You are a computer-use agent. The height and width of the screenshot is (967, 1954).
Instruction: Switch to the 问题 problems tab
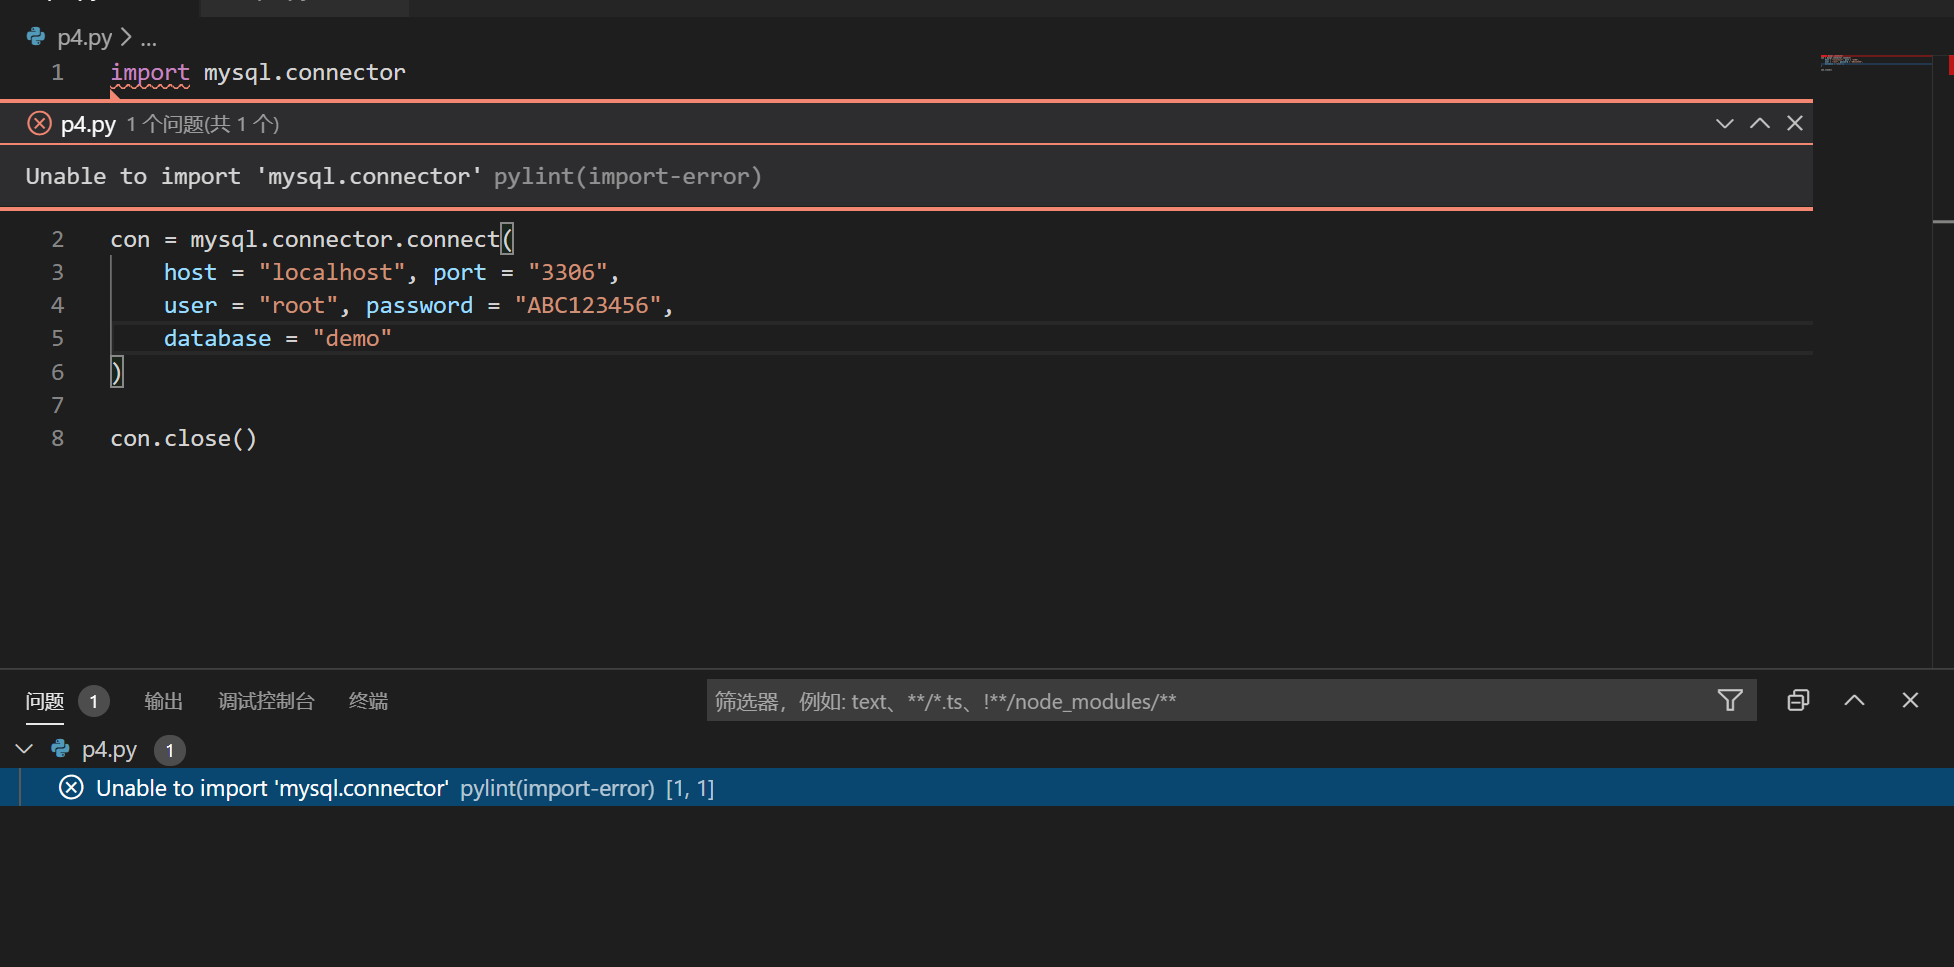click(x=45, y=701)
